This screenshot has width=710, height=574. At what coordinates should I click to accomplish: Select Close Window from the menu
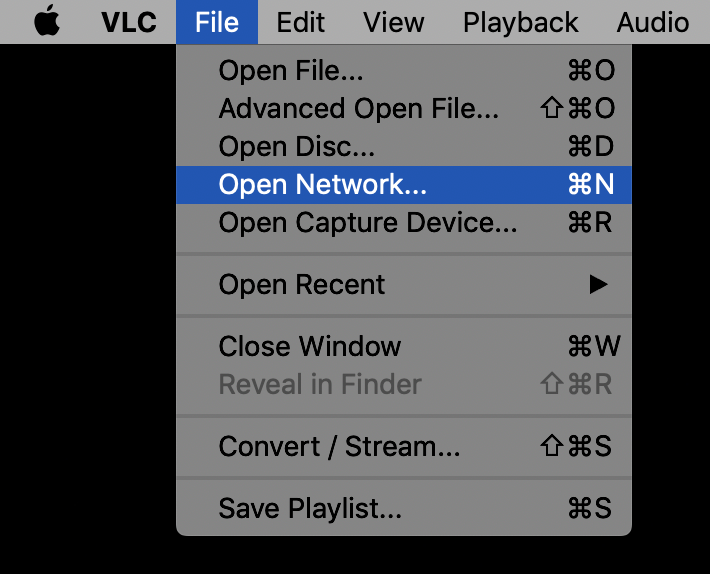point(404,346)
